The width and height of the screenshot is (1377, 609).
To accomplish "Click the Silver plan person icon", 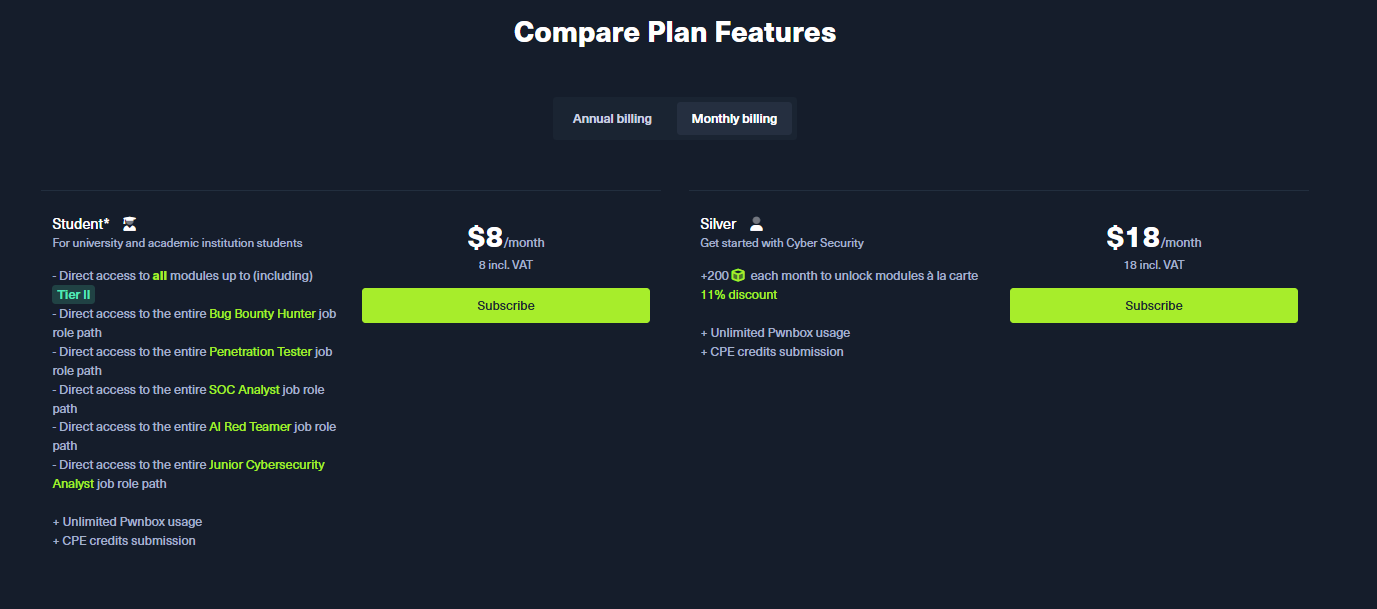I will pyautogui.click(x=756, y=224).
